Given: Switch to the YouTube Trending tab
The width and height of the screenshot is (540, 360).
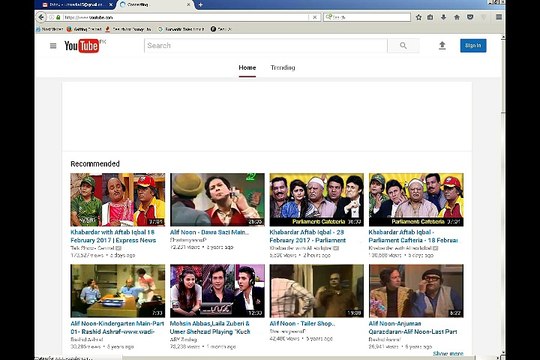Looking at the screenshot, I should point(283,68).
